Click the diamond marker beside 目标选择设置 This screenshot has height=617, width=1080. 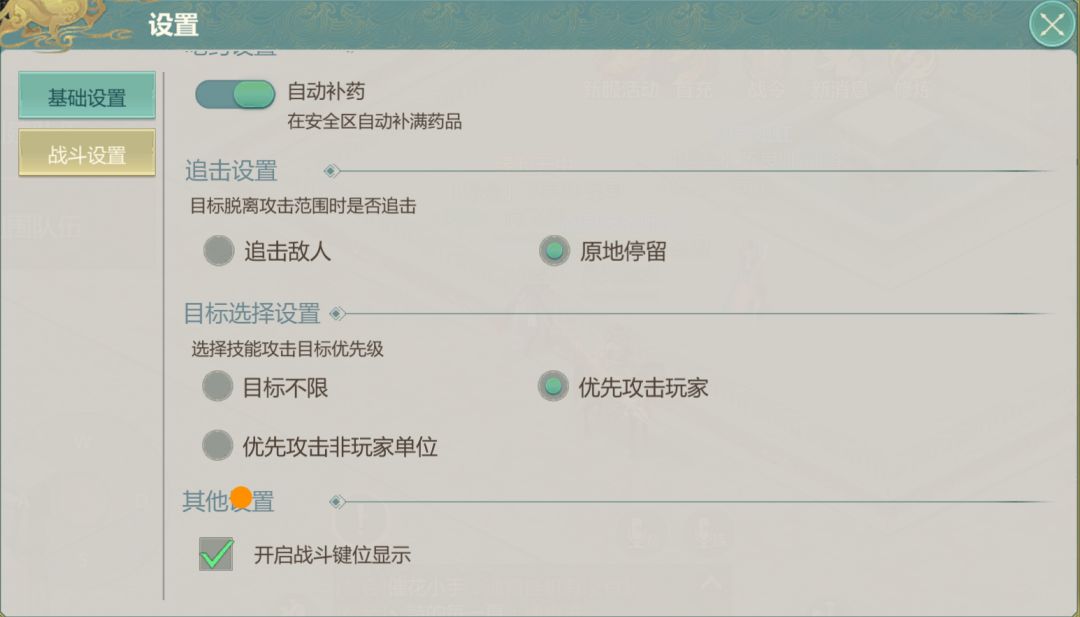(x=337, y=313)
